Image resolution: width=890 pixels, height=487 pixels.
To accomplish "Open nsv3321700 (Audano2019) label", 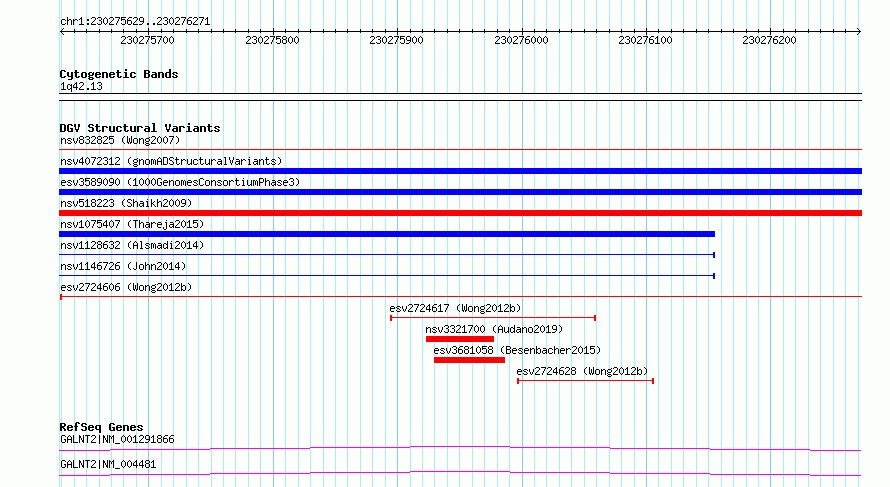I will [x=494, y=329].
